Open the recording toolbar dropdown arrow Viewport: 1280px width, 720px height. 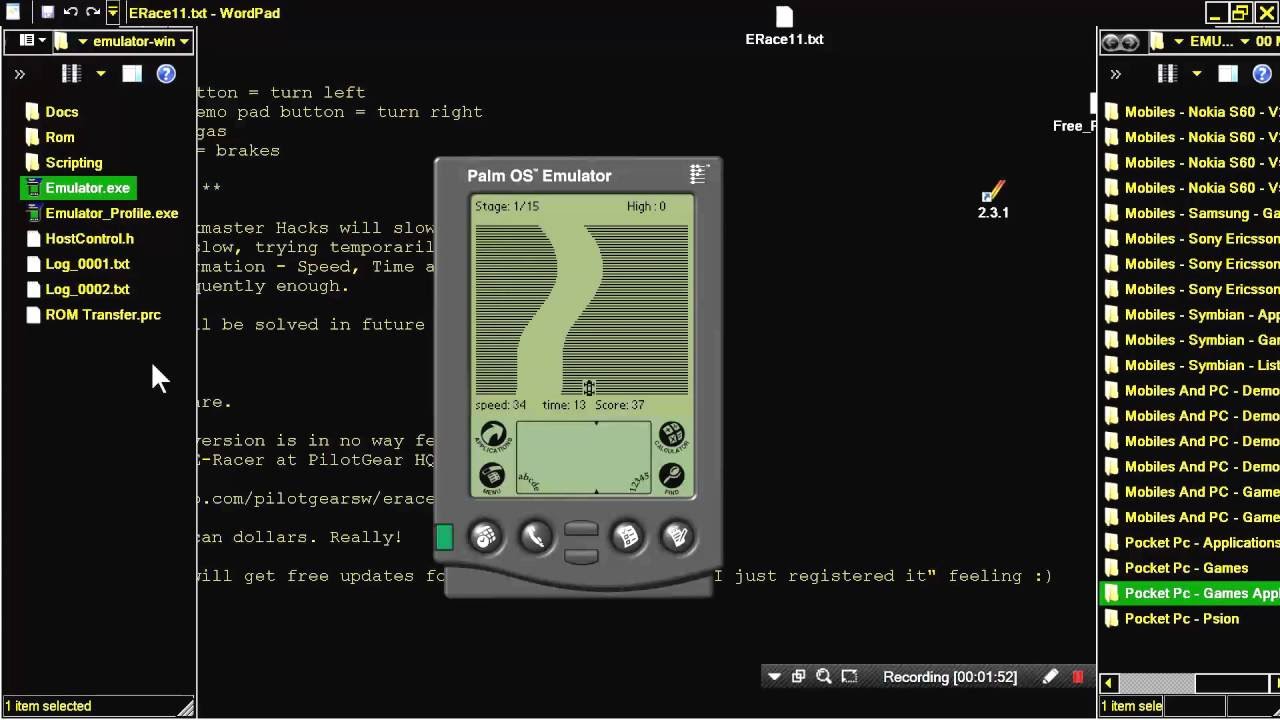point(774,677)
